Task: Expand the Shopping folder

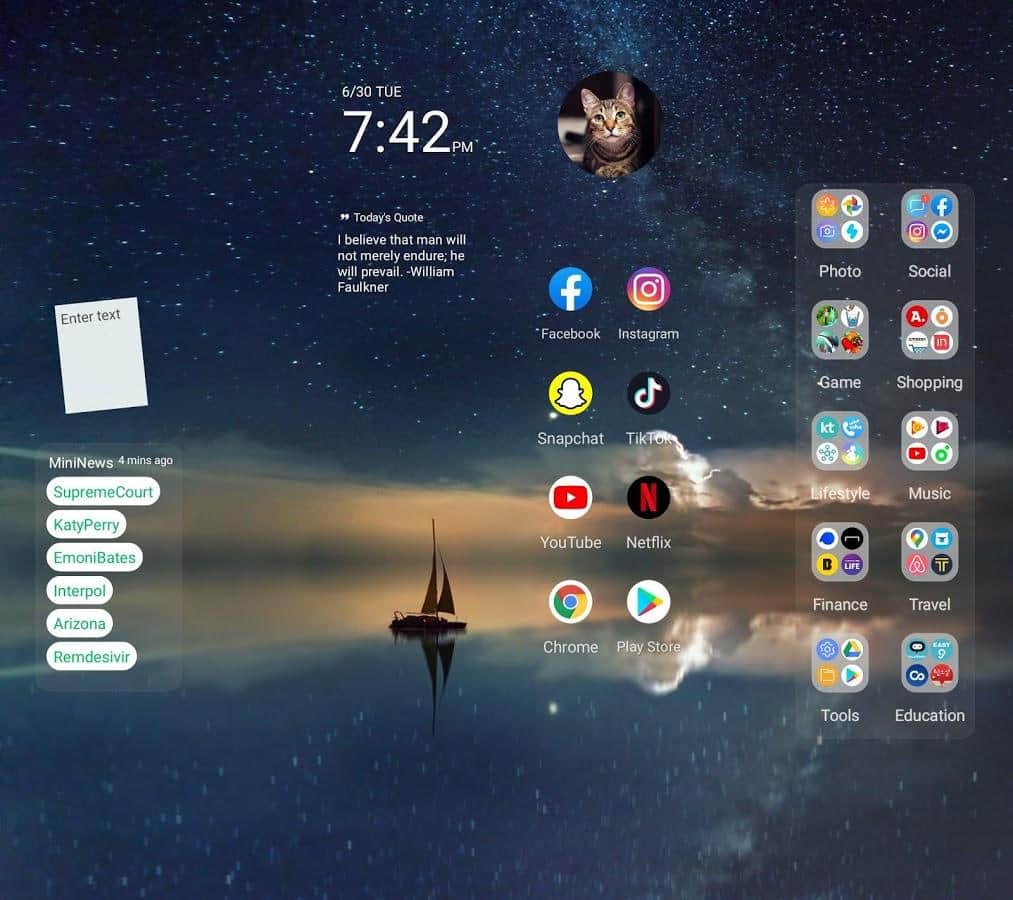Action: coord(929,331)
